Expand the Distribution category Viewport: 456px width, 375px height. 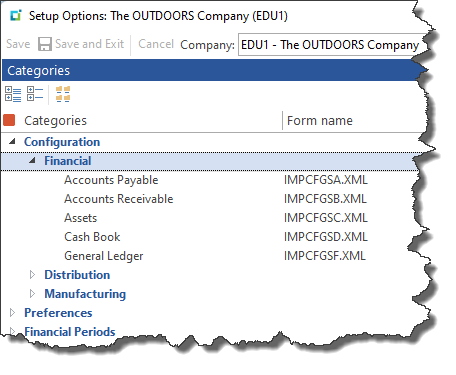(32, 275)
